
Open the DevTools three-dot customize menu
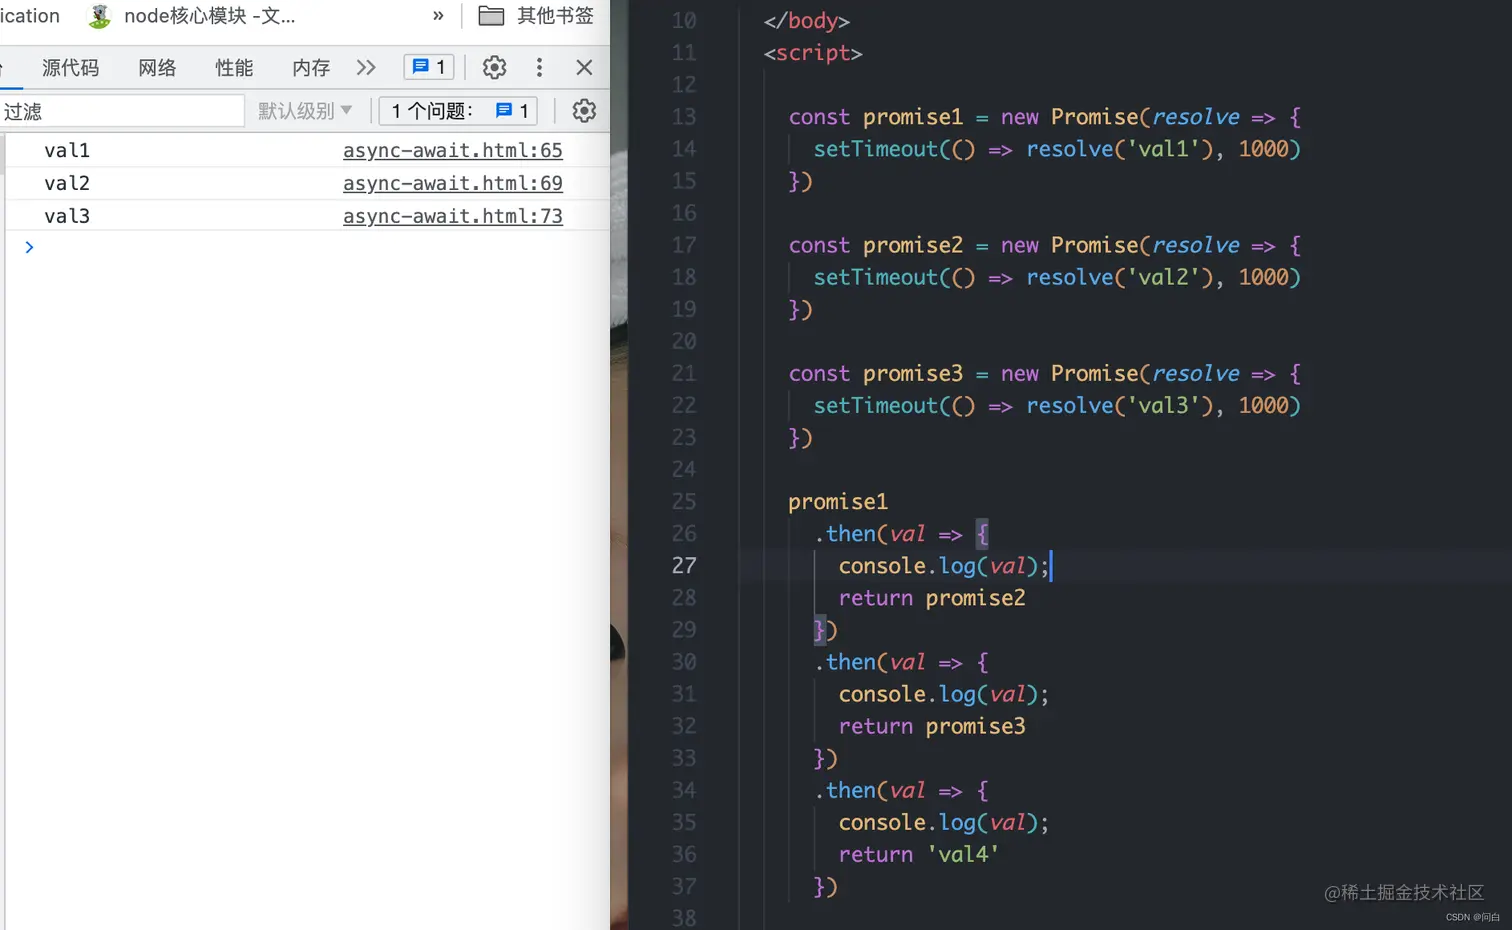(539, 67)
